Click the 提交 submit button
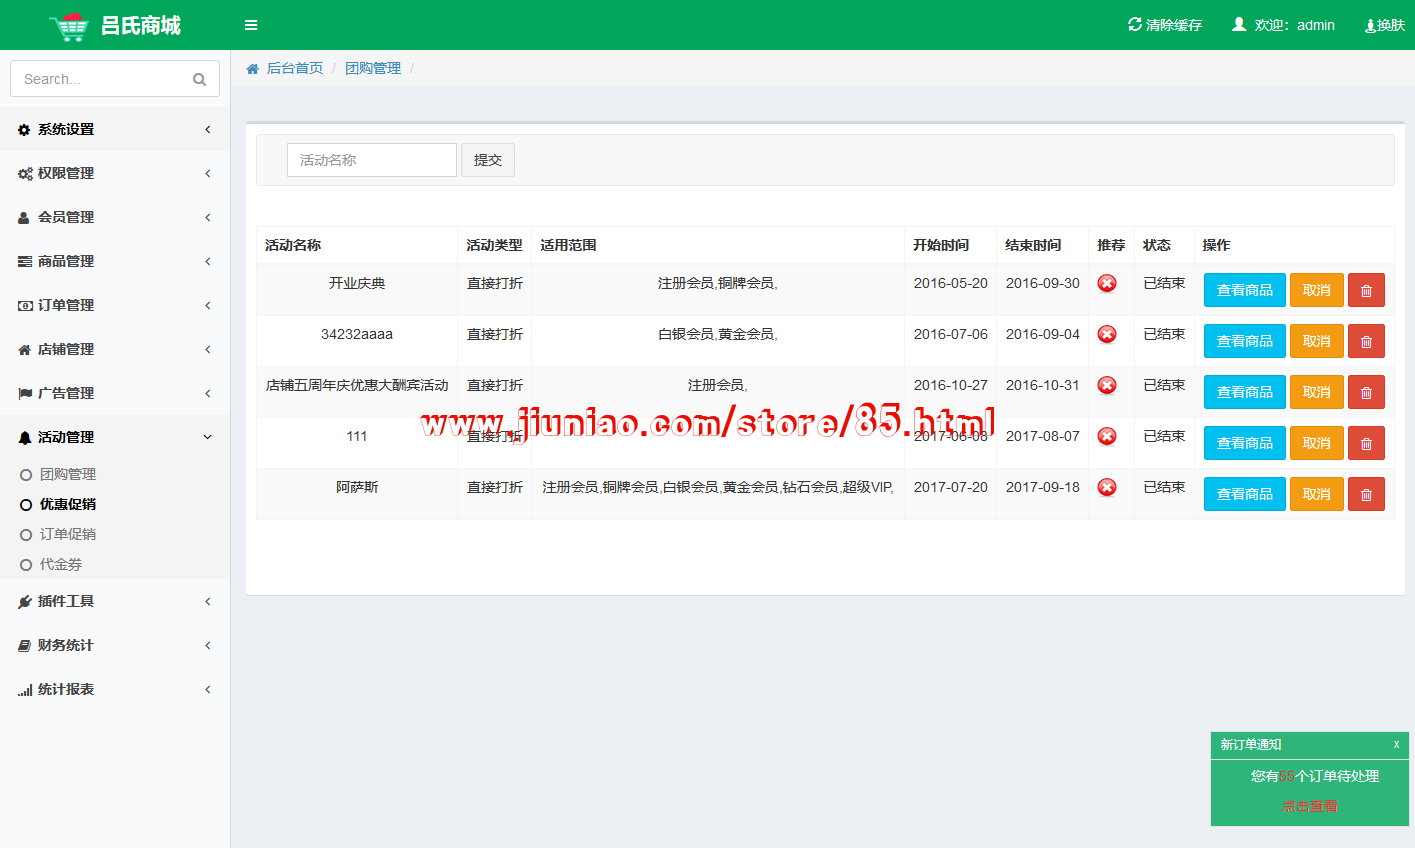The width and height of the screenshot is (1415, 848). click(x=487, y=160)
